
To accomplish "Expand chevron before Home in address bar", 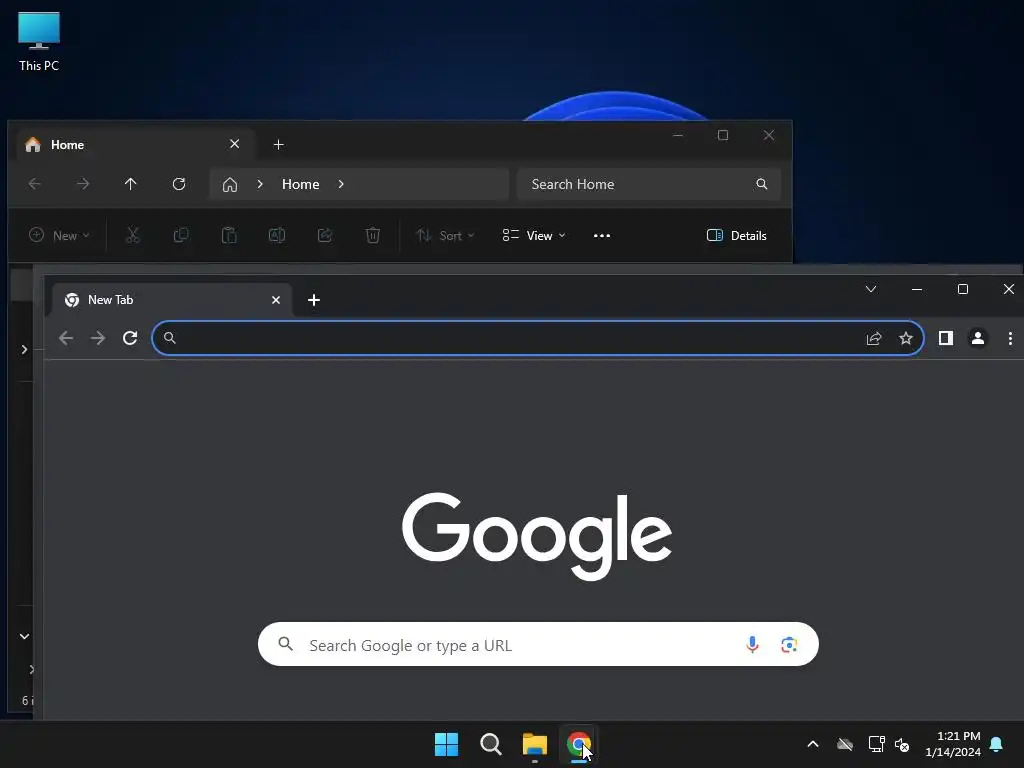I will pyautogui.click(x=260, y=184).
